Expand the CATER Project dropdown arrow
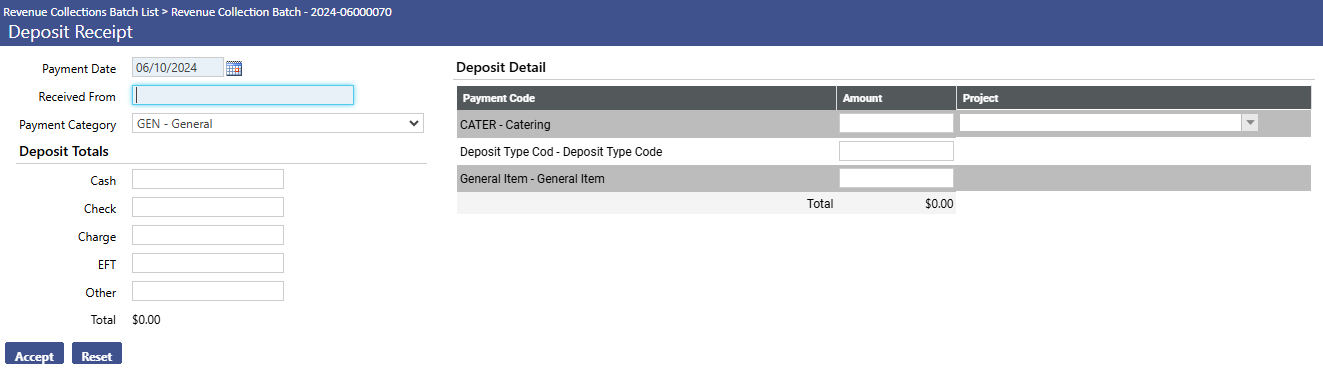Image resolution: width=1323 pixels, height=376 pixels. pos(1249,123)
